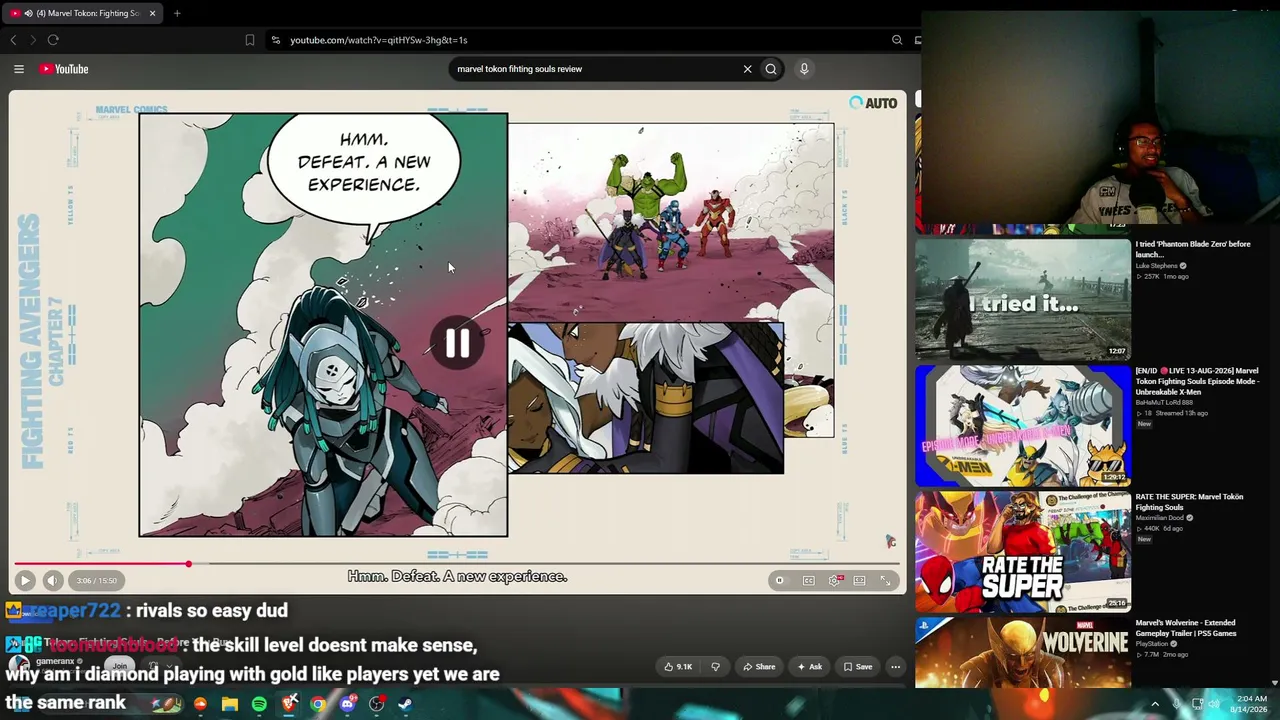Clear the YouTube search box text
Image resolution: width=1280 pixels, height=720 pixels.
click(747, 69)
